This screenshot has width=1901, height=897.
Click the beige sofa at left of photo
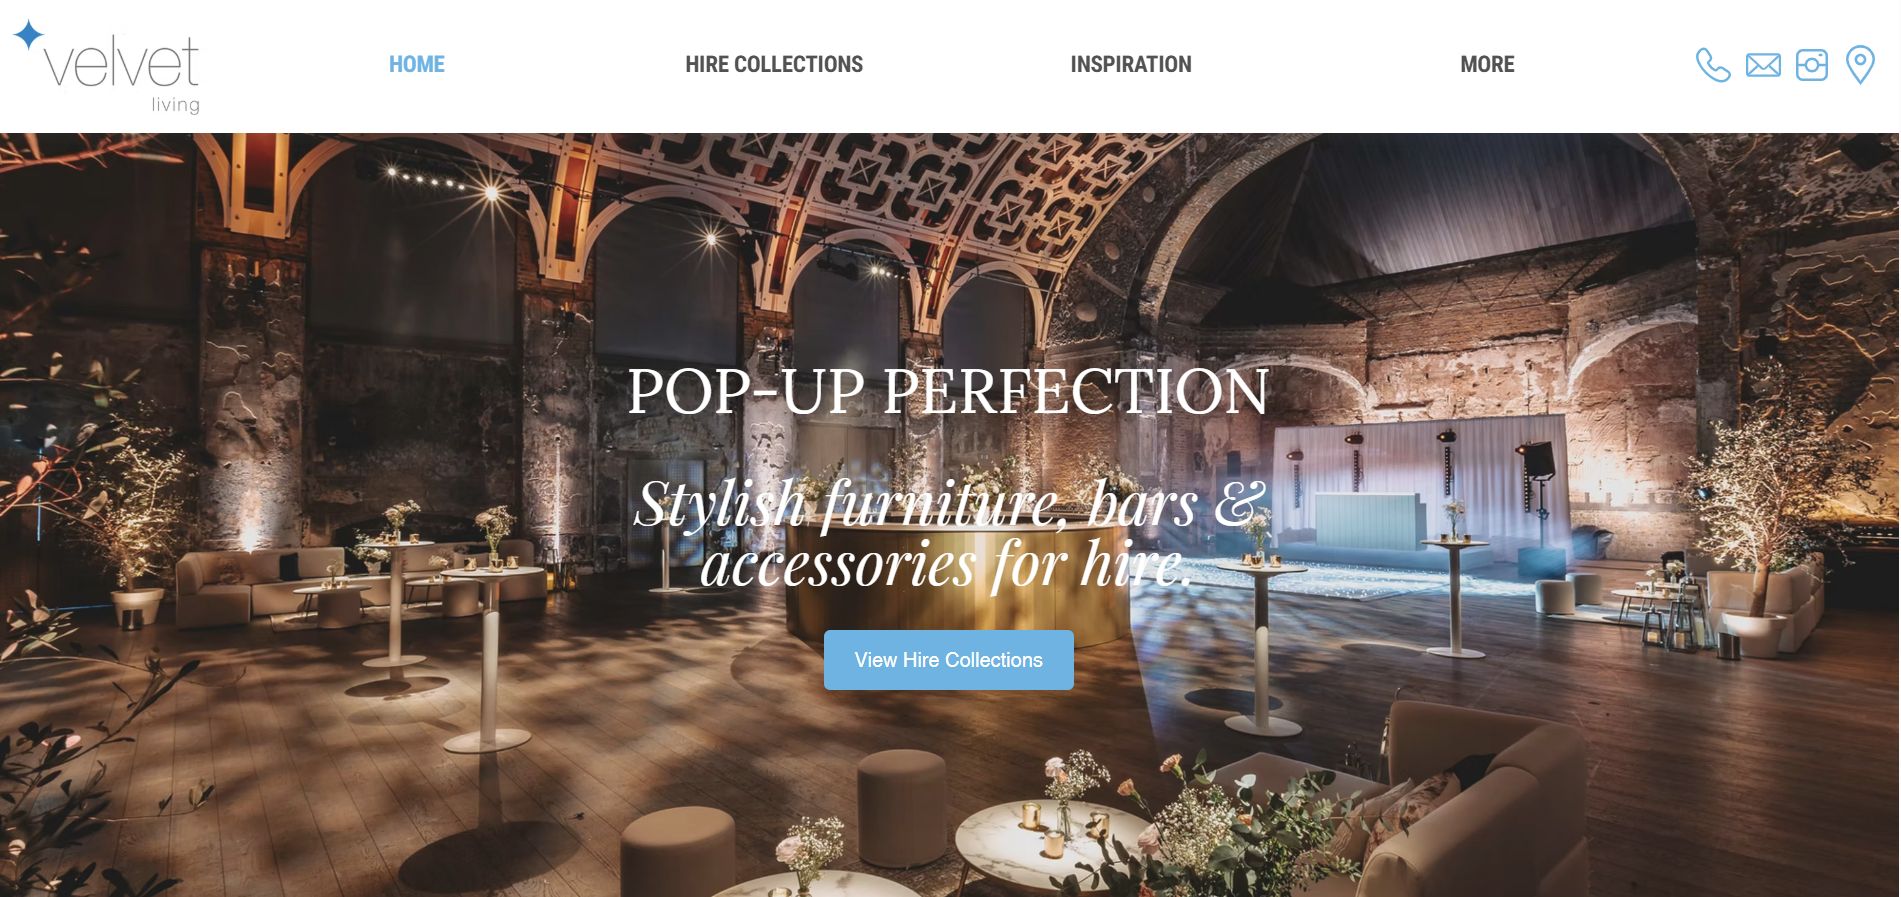point(262,581)
